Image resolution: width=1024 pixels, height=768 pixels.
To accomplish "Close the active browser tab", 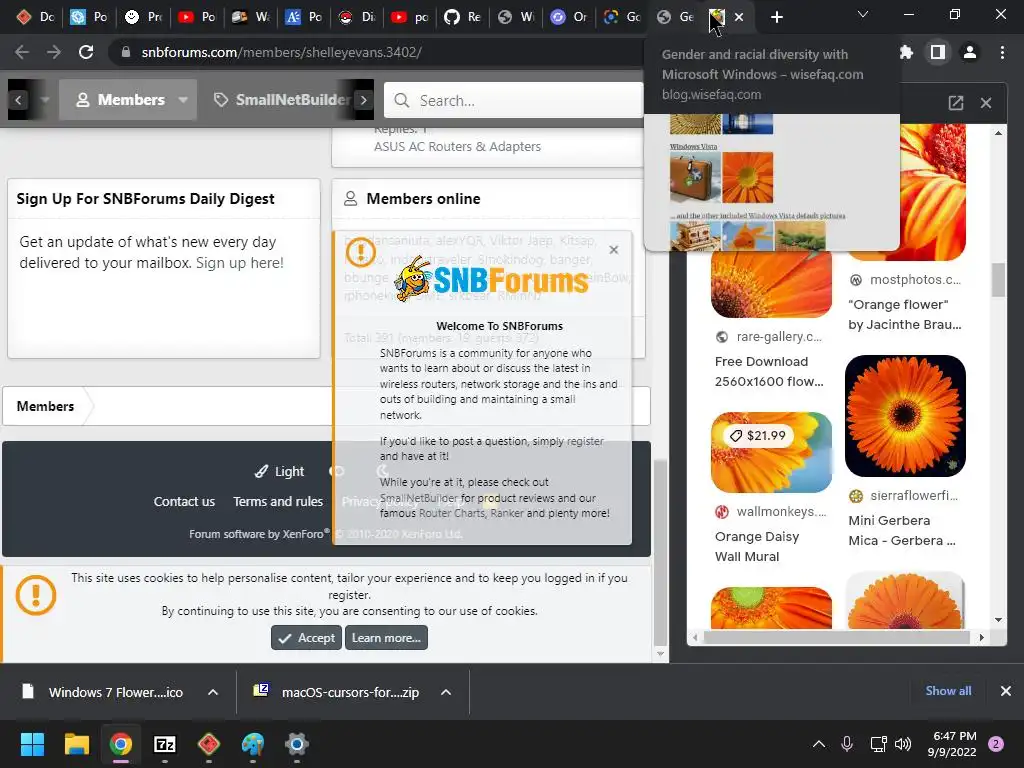I will 739,17.
